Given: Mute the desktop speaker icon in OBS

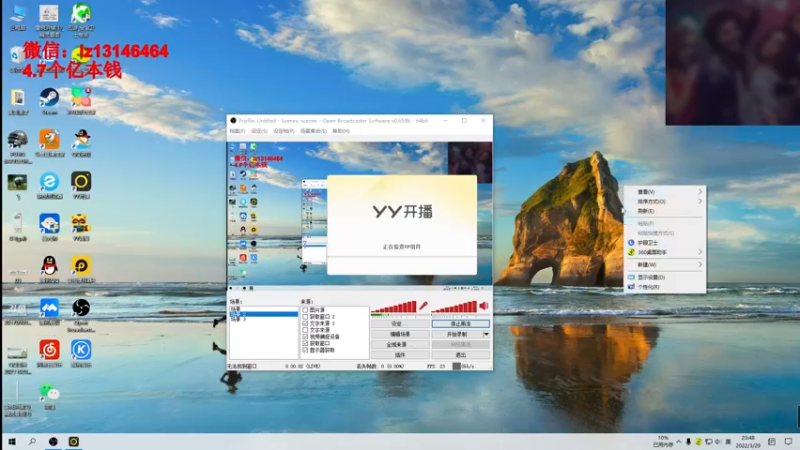Looking at the screenshot, I should 484,306.
